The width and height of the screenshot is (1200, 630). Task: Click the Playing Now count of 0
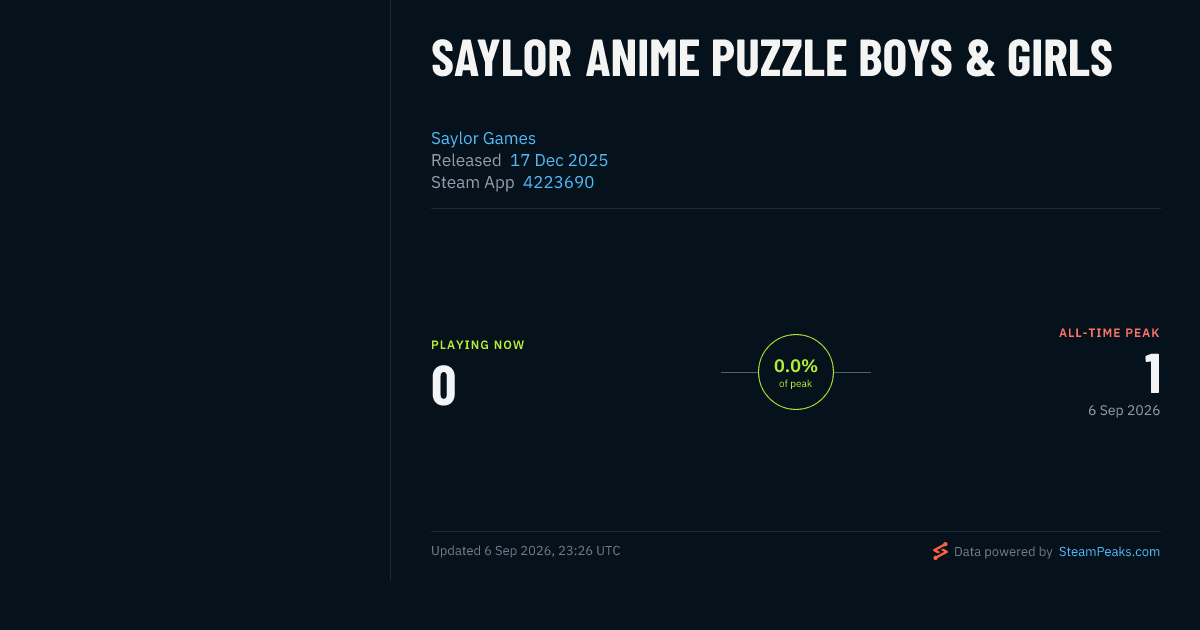444,386
